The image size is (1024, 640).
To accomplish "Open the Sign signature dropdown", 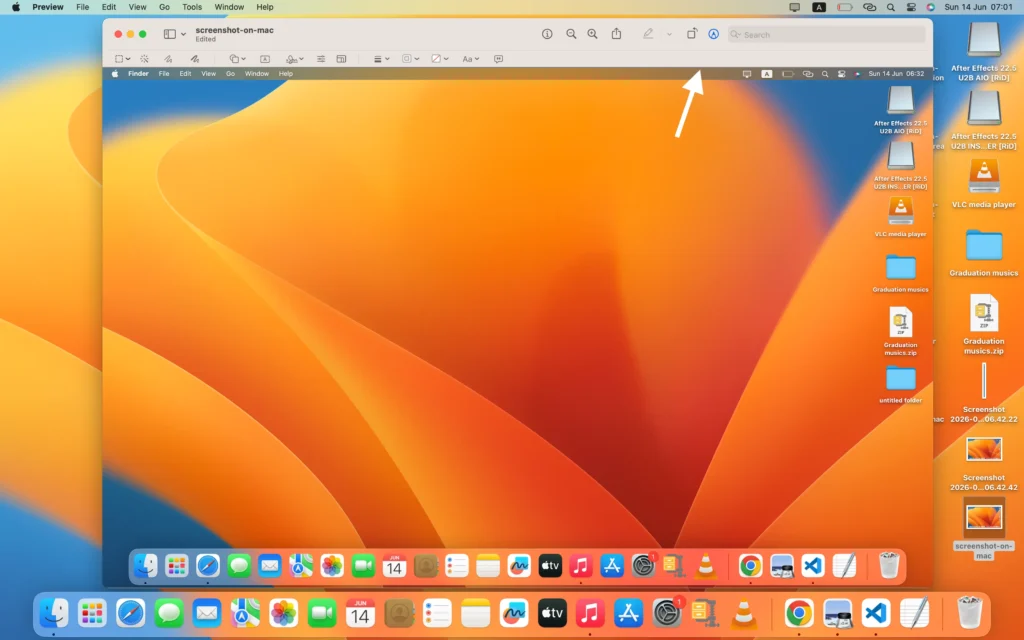I will pyautogui.click(x=295, y=59).
